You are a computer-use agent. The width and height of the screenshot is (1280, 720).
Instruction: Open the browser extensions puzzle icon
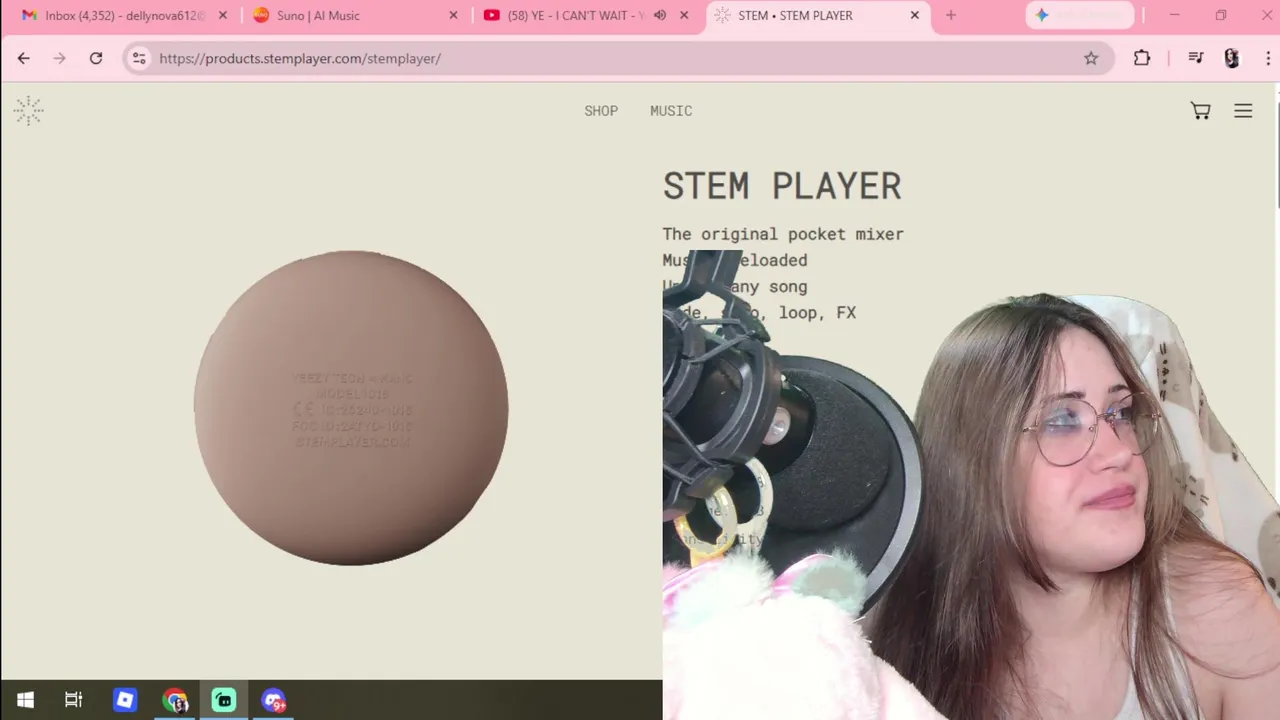pos(1142,58)
